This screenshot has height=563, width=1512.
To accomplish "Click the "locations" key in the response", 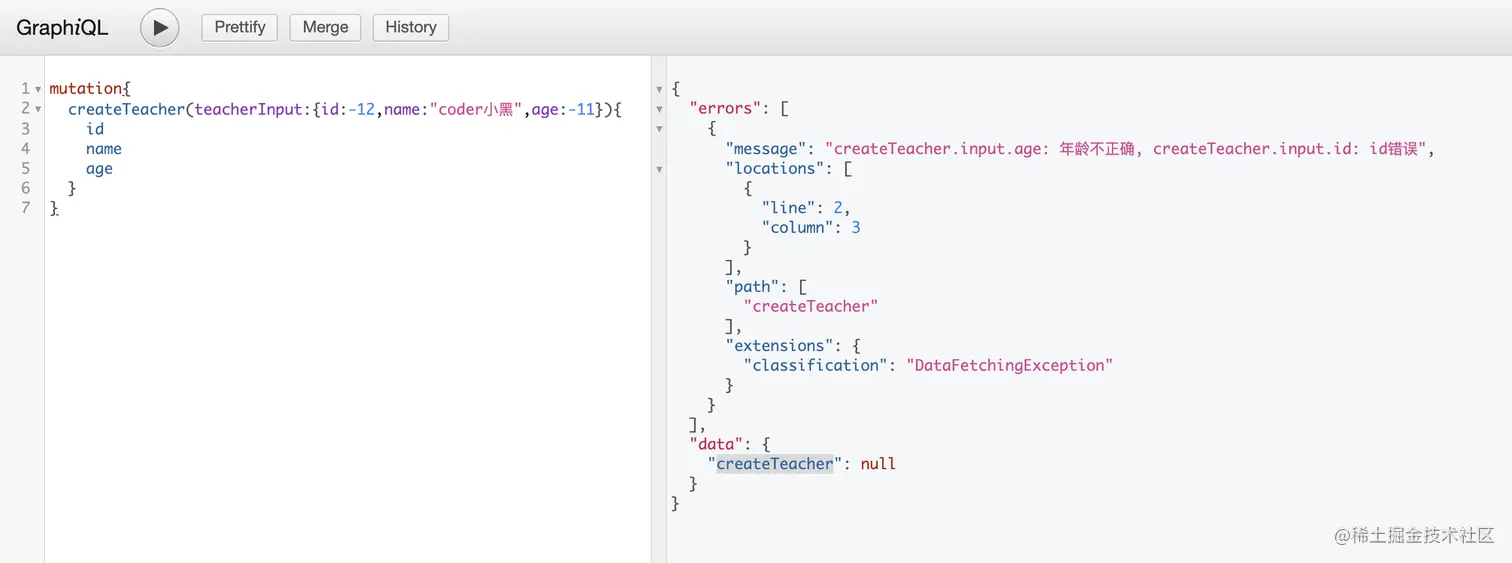I will pyautogui.click(x=775, y=168).
